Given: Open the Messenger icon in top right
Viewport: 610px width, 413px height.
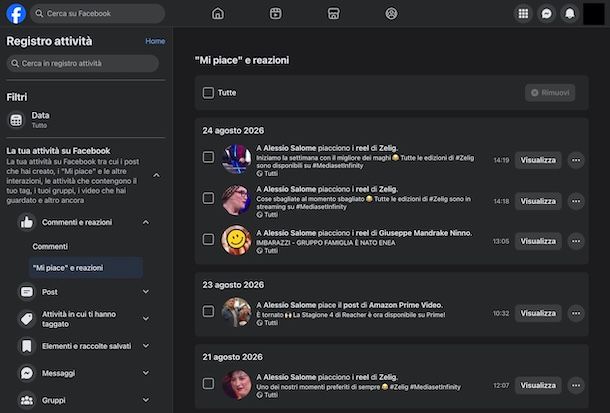Looking at the screenshot, I should coord(547,14).
